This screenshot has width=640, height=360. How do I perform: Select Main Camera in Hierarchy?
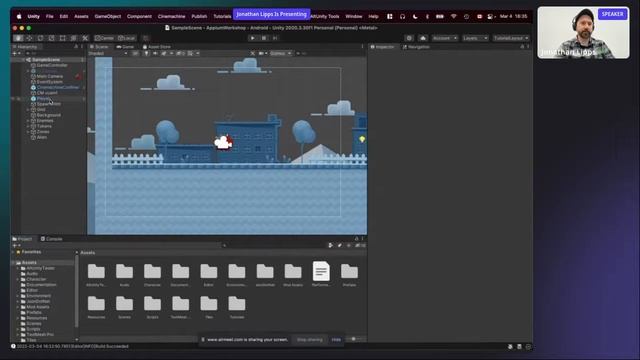pyautogui.click(x=49, y=76)
